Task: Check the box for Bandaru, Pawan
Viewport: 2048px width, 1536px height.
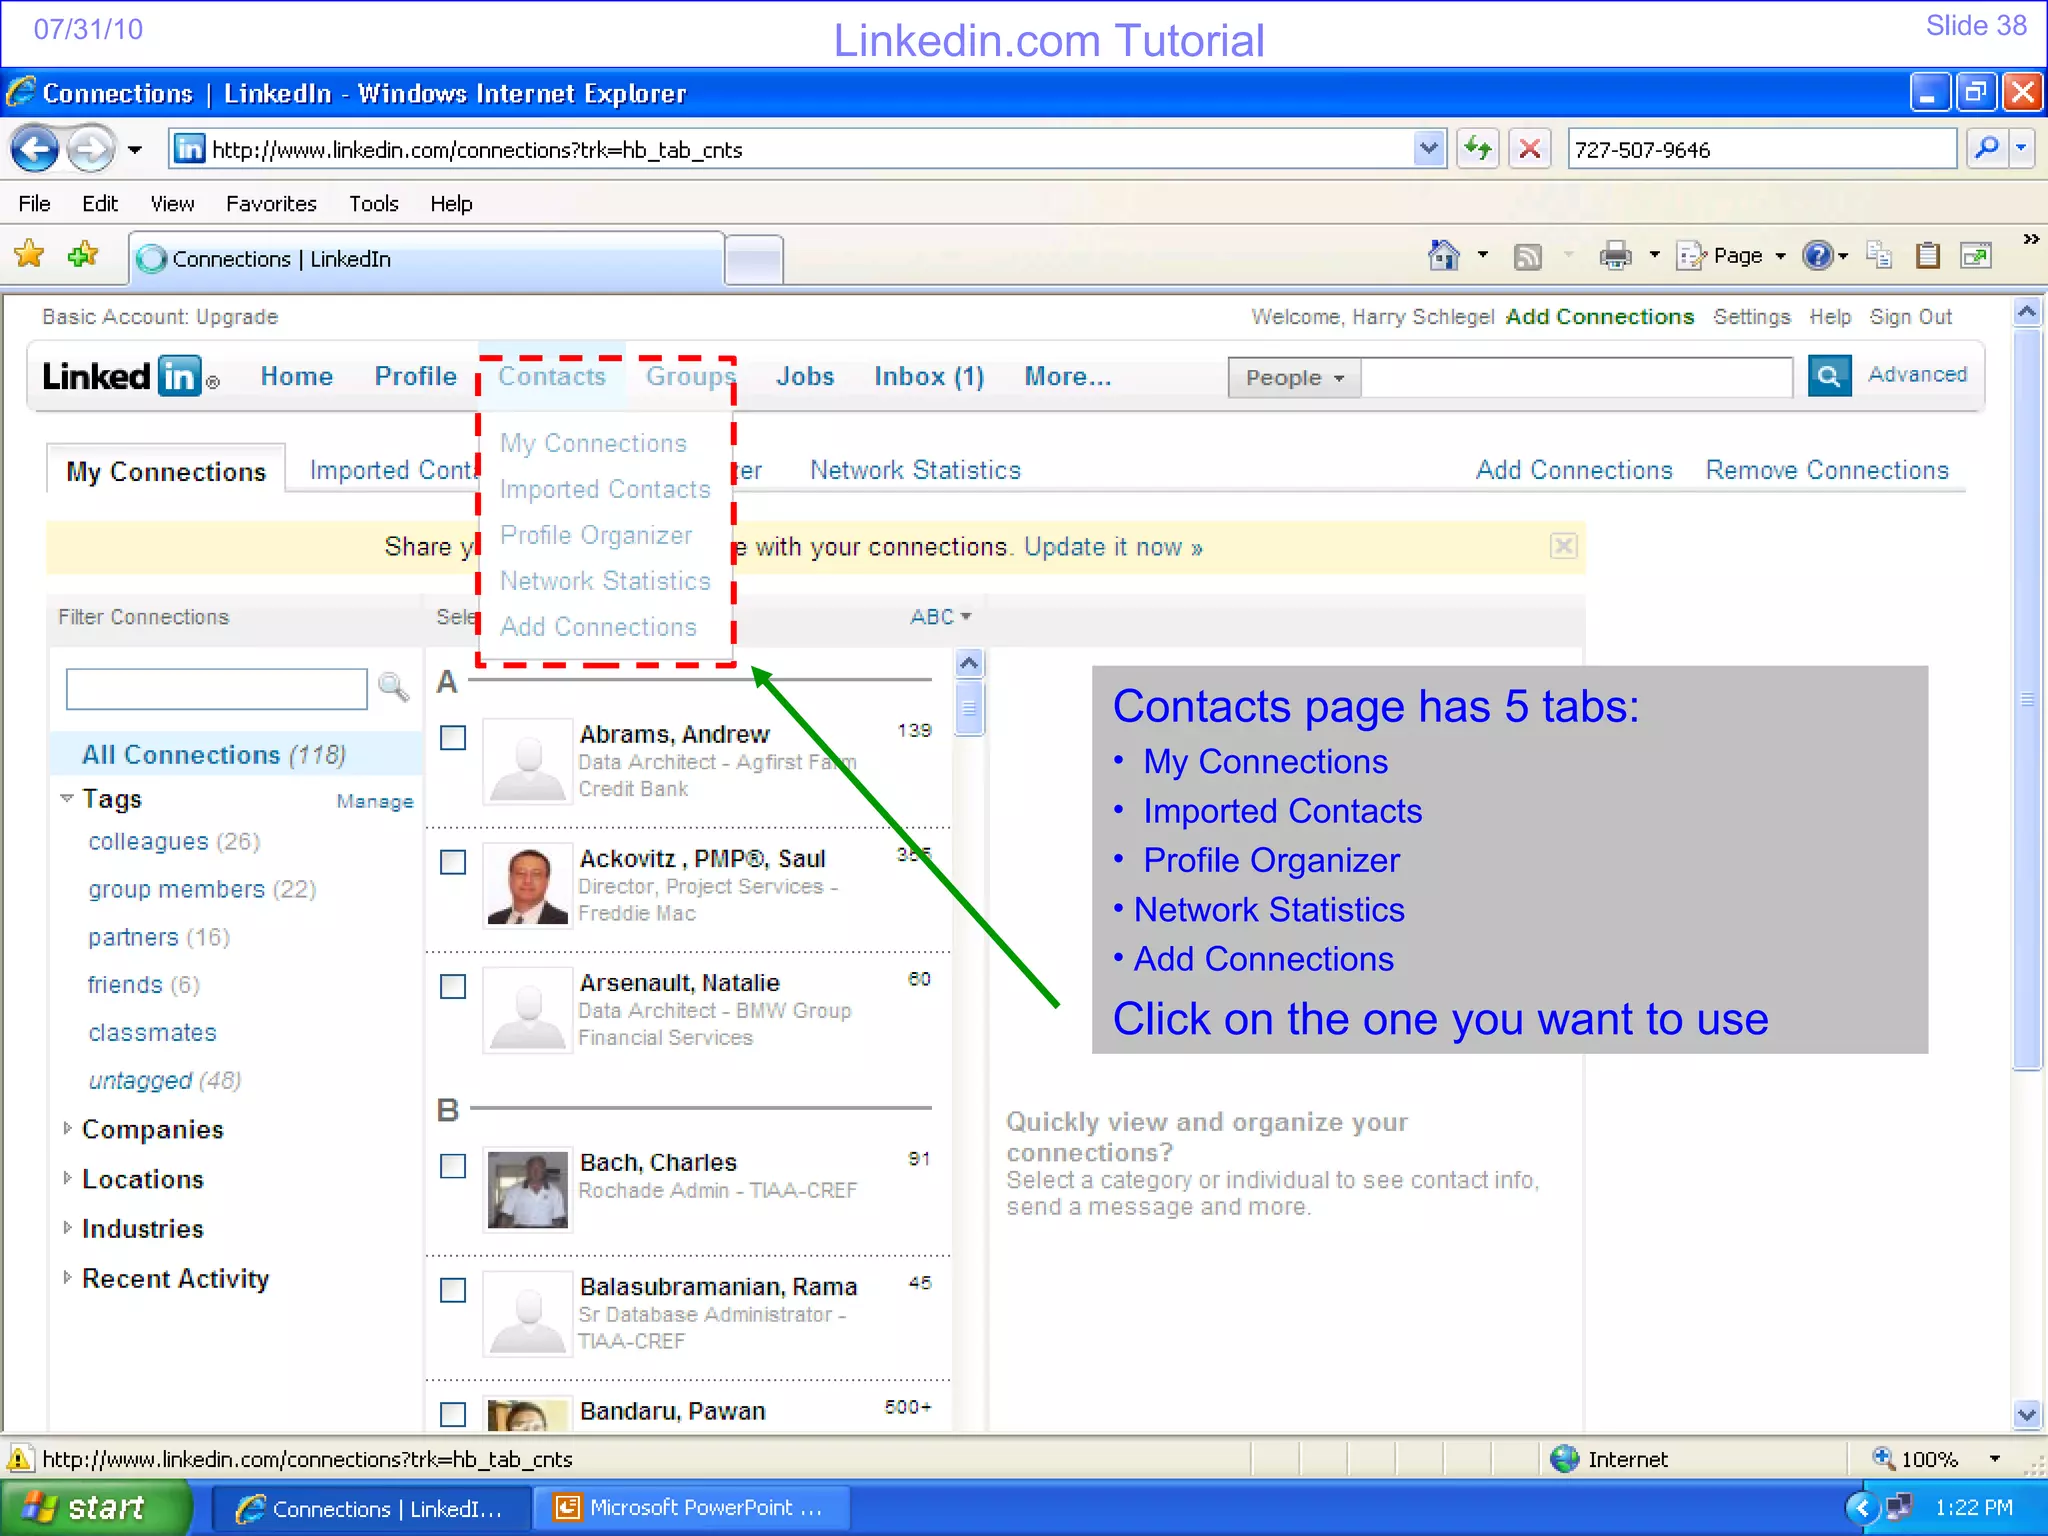Action: pyautogui.click(x=453, y=1414)
